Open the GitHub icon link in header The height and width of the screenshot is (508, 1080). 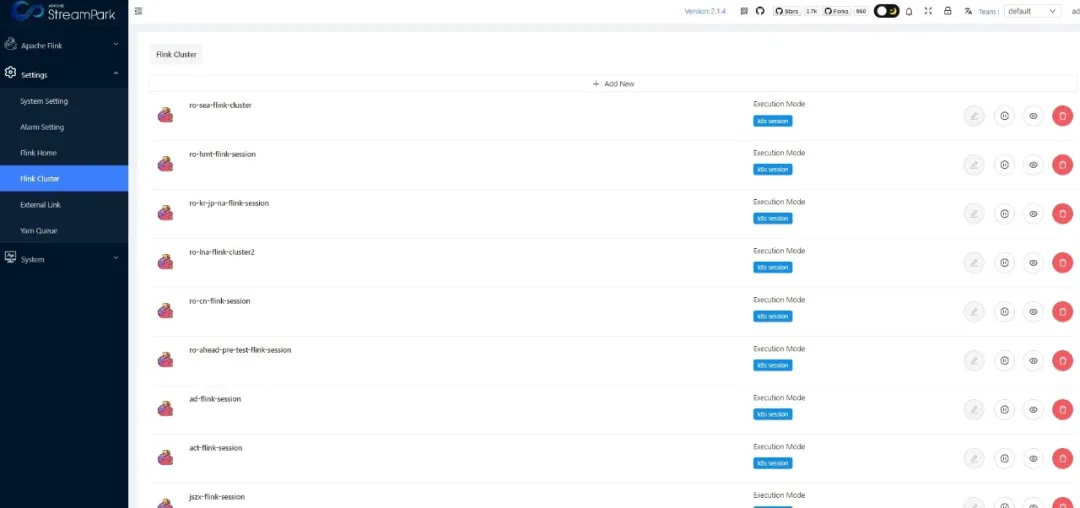pyautogui.click(x=760, y=11)
